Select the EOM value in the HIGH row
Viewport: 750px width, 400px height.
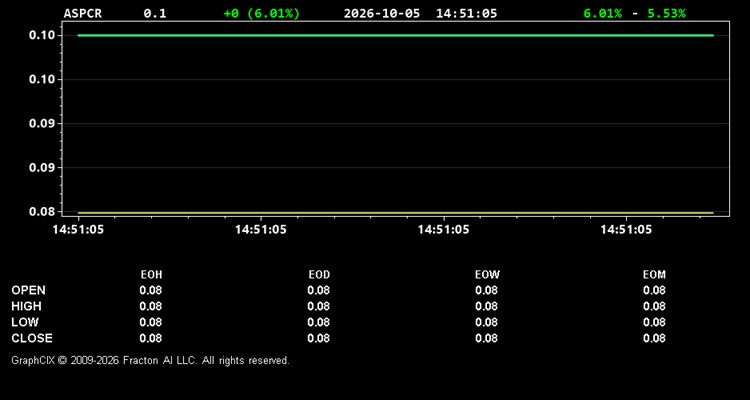pyautogui.click(x=654, y=306)
